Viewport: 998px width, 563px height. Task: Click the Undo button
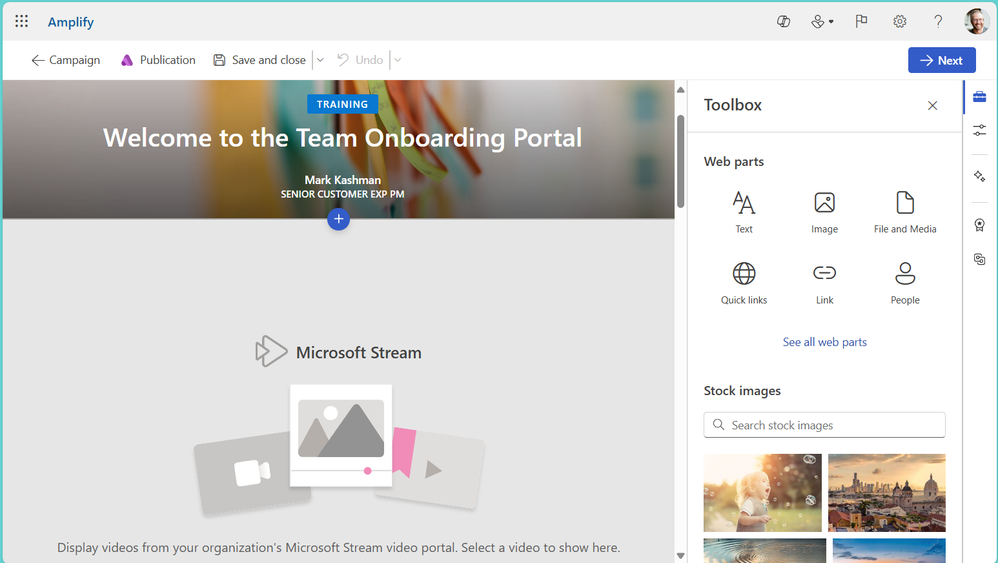(x=360, y=60)
